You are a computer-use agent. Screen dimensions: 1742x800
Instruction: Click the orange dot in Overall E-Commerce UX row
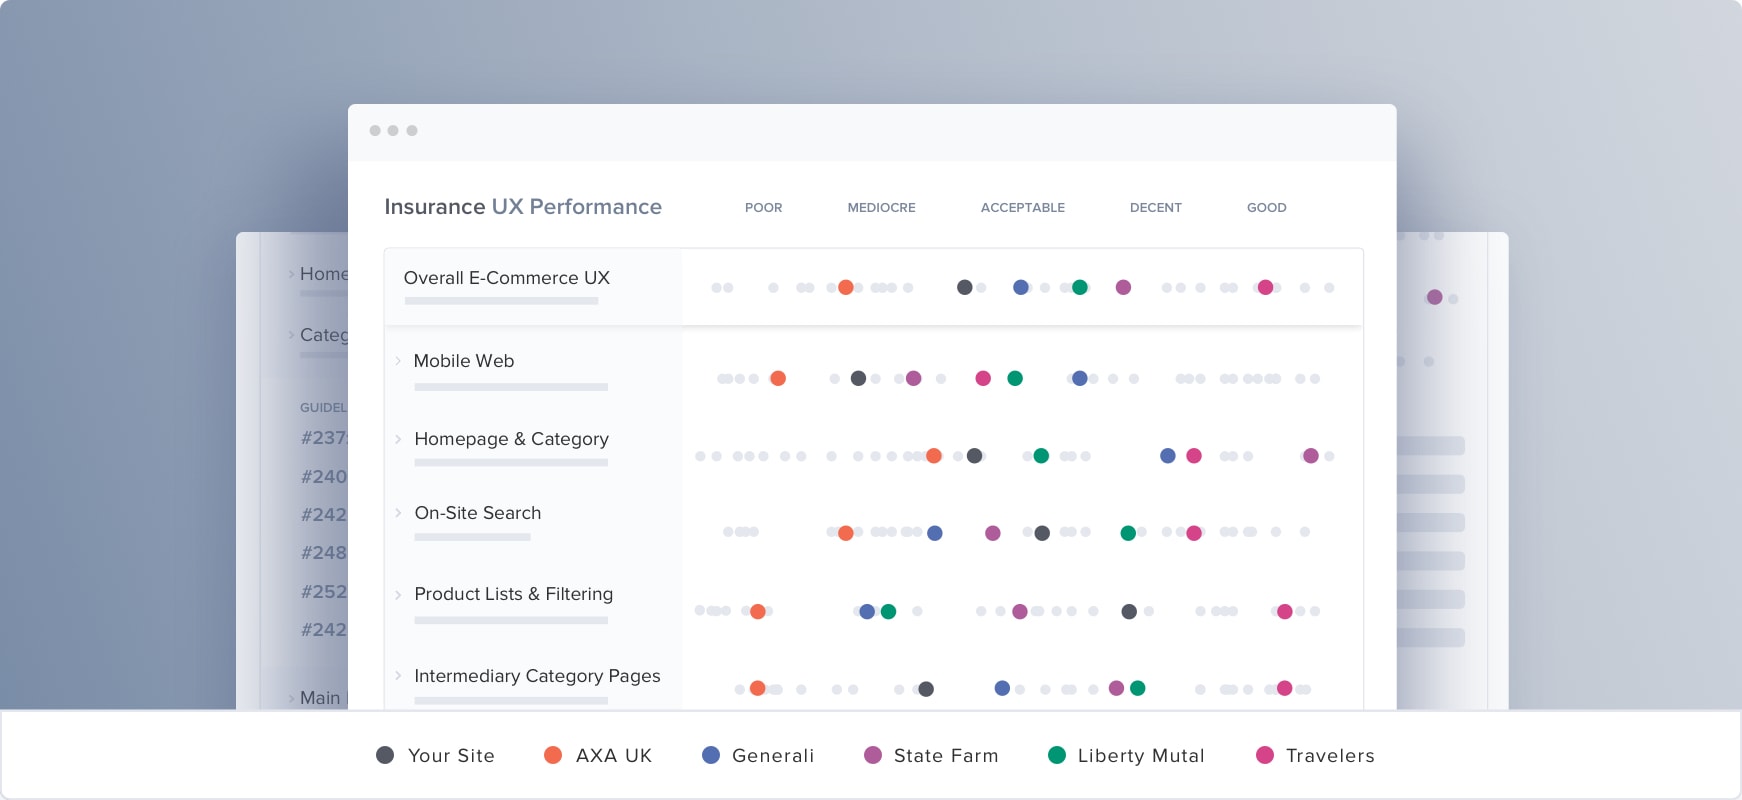click(846, 287)
